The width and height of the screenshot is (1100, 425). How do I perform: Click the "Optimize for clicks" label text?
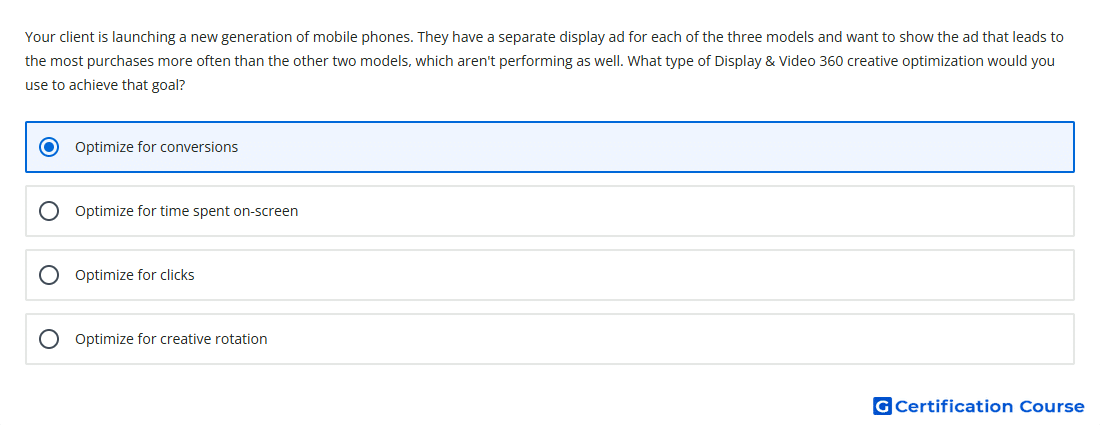click(x=135, y=275)
